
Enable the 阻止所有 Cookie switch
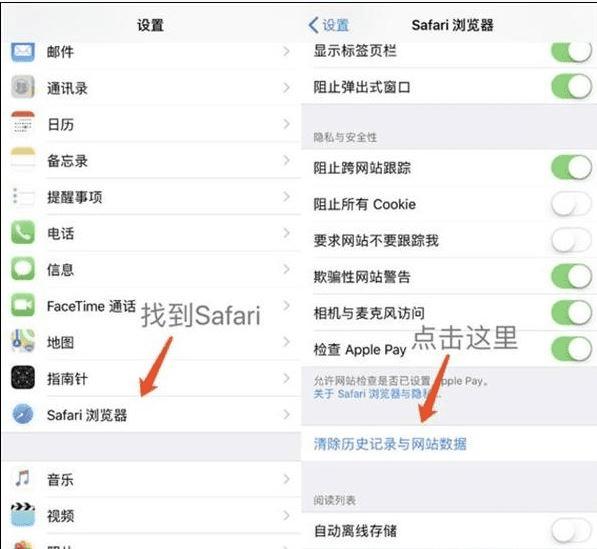click(571, 204)
